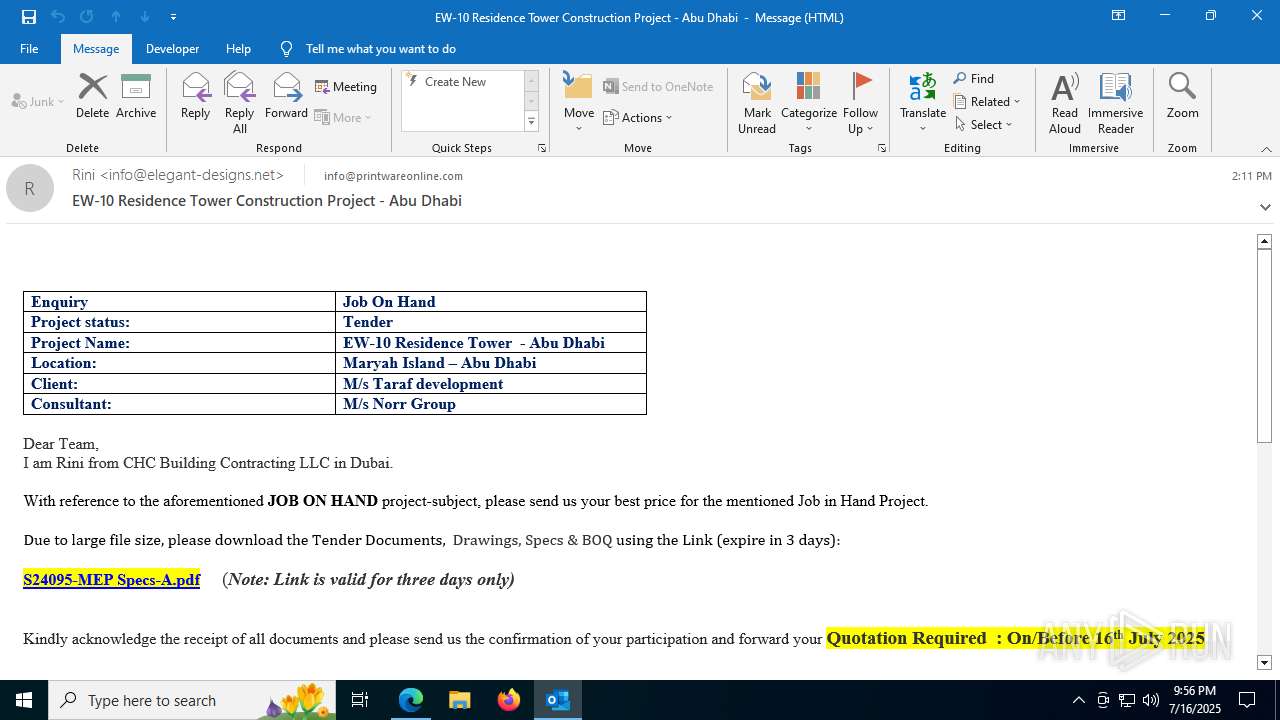Open the notification center
Screen dimensions: 1280x720
[1247, 700]
